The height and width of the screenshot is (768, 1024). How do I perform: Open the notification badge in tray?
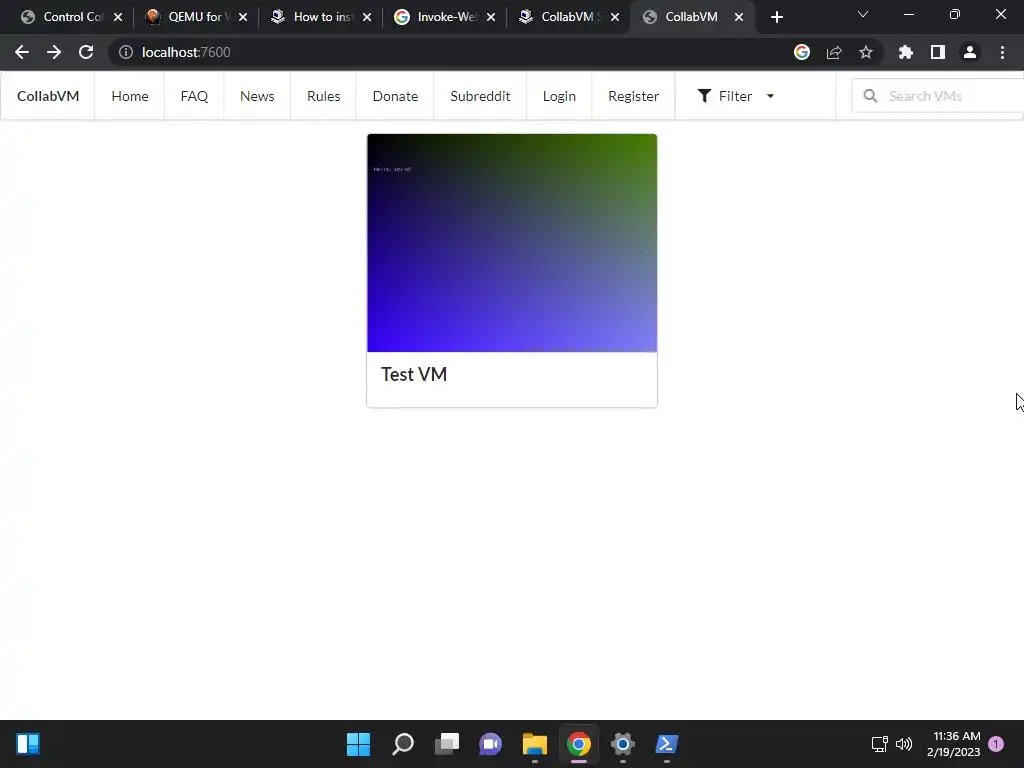coord(996,744)
